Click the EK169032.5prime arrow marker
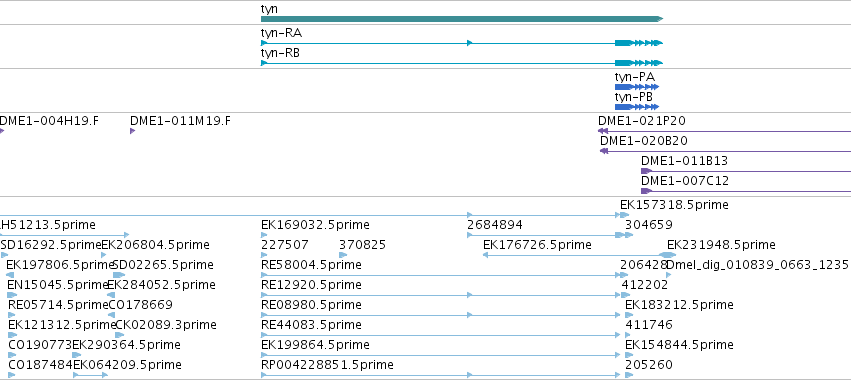This screenshot has width=851, height=380. (264, 235)
